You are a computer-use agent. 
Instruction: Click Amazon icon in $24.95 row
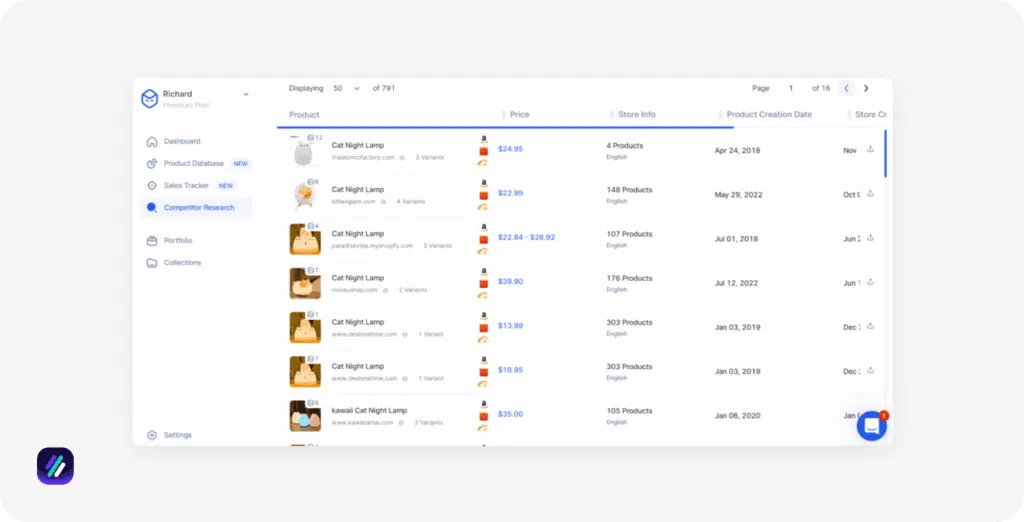click(484, 139)
